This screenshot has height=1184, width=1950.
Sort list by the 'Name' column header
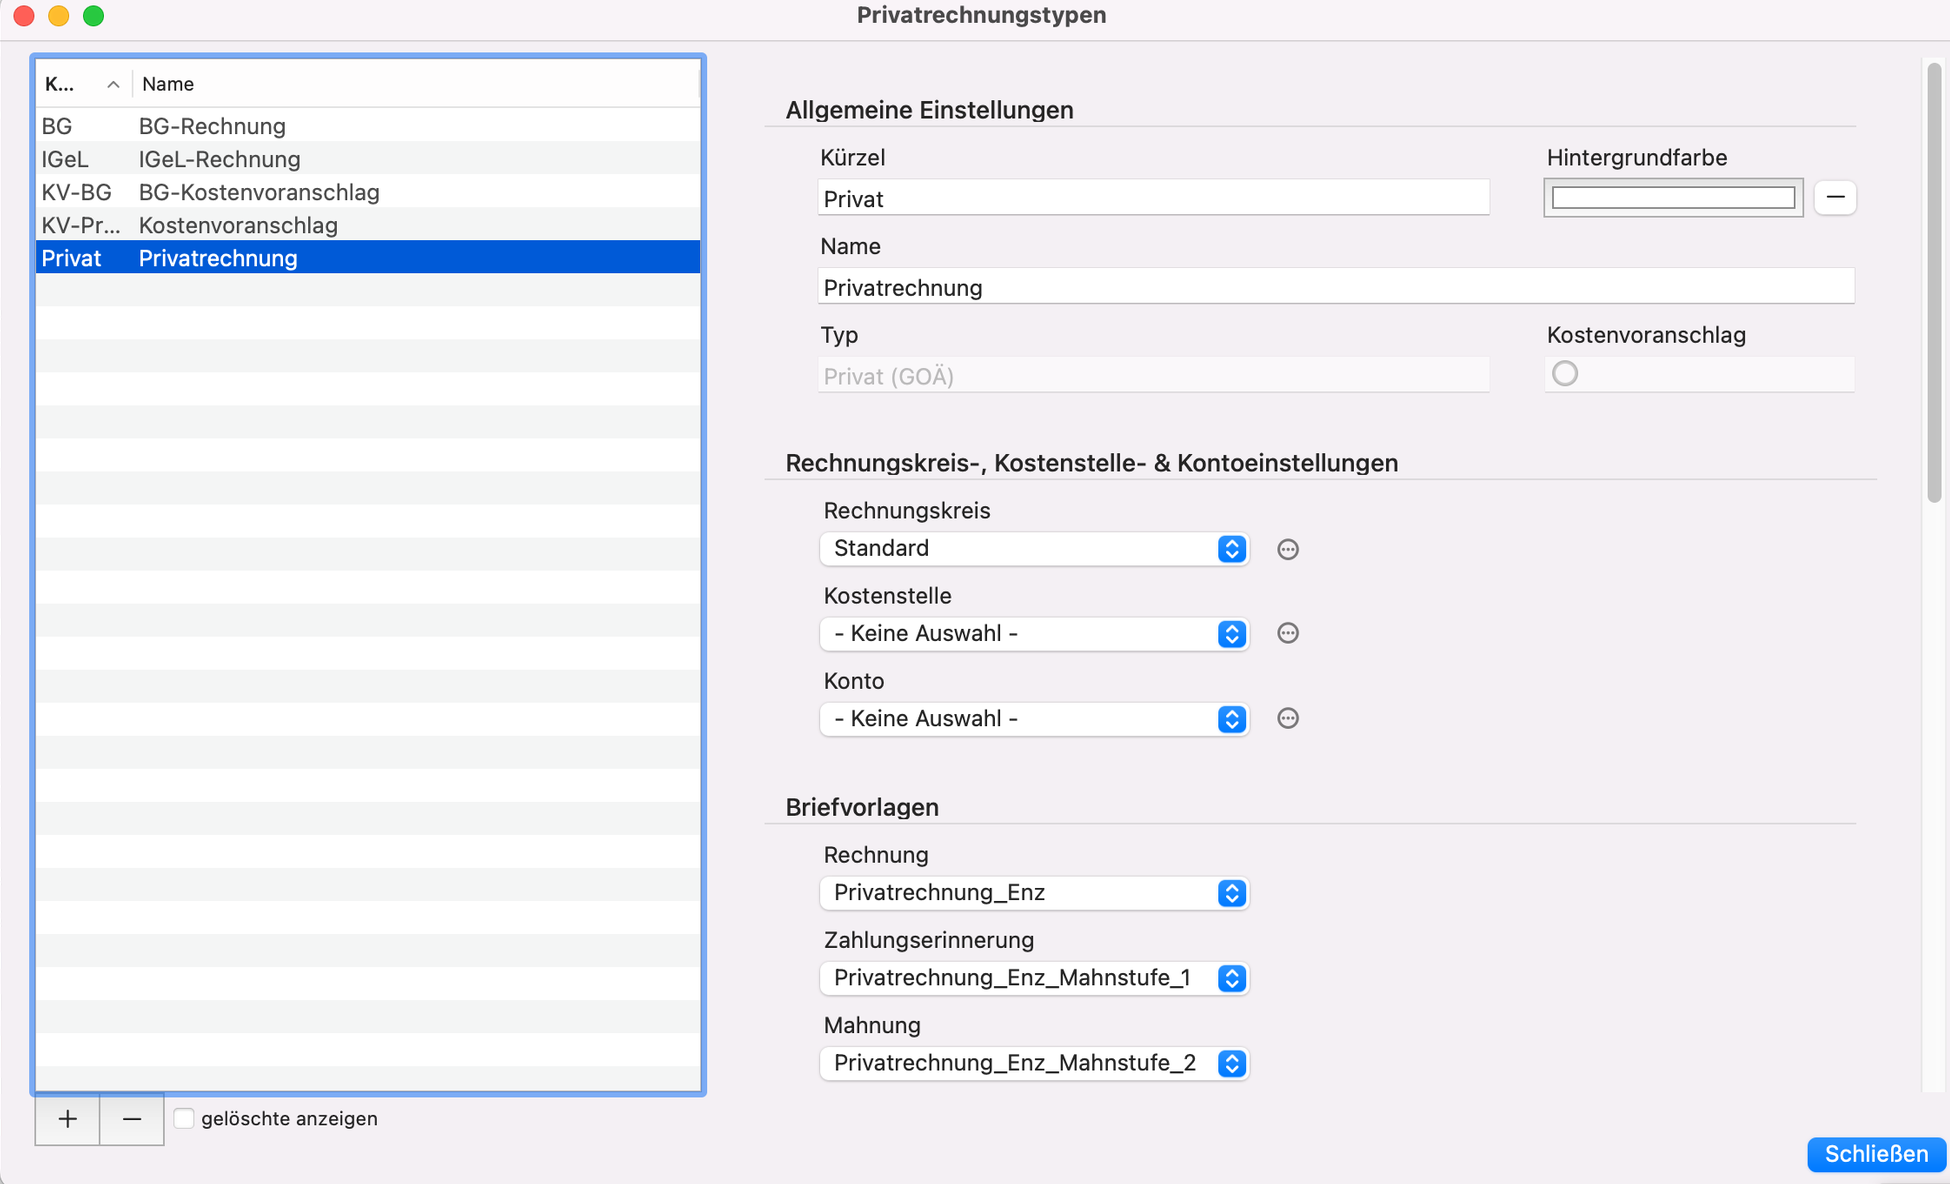[416, 84]
